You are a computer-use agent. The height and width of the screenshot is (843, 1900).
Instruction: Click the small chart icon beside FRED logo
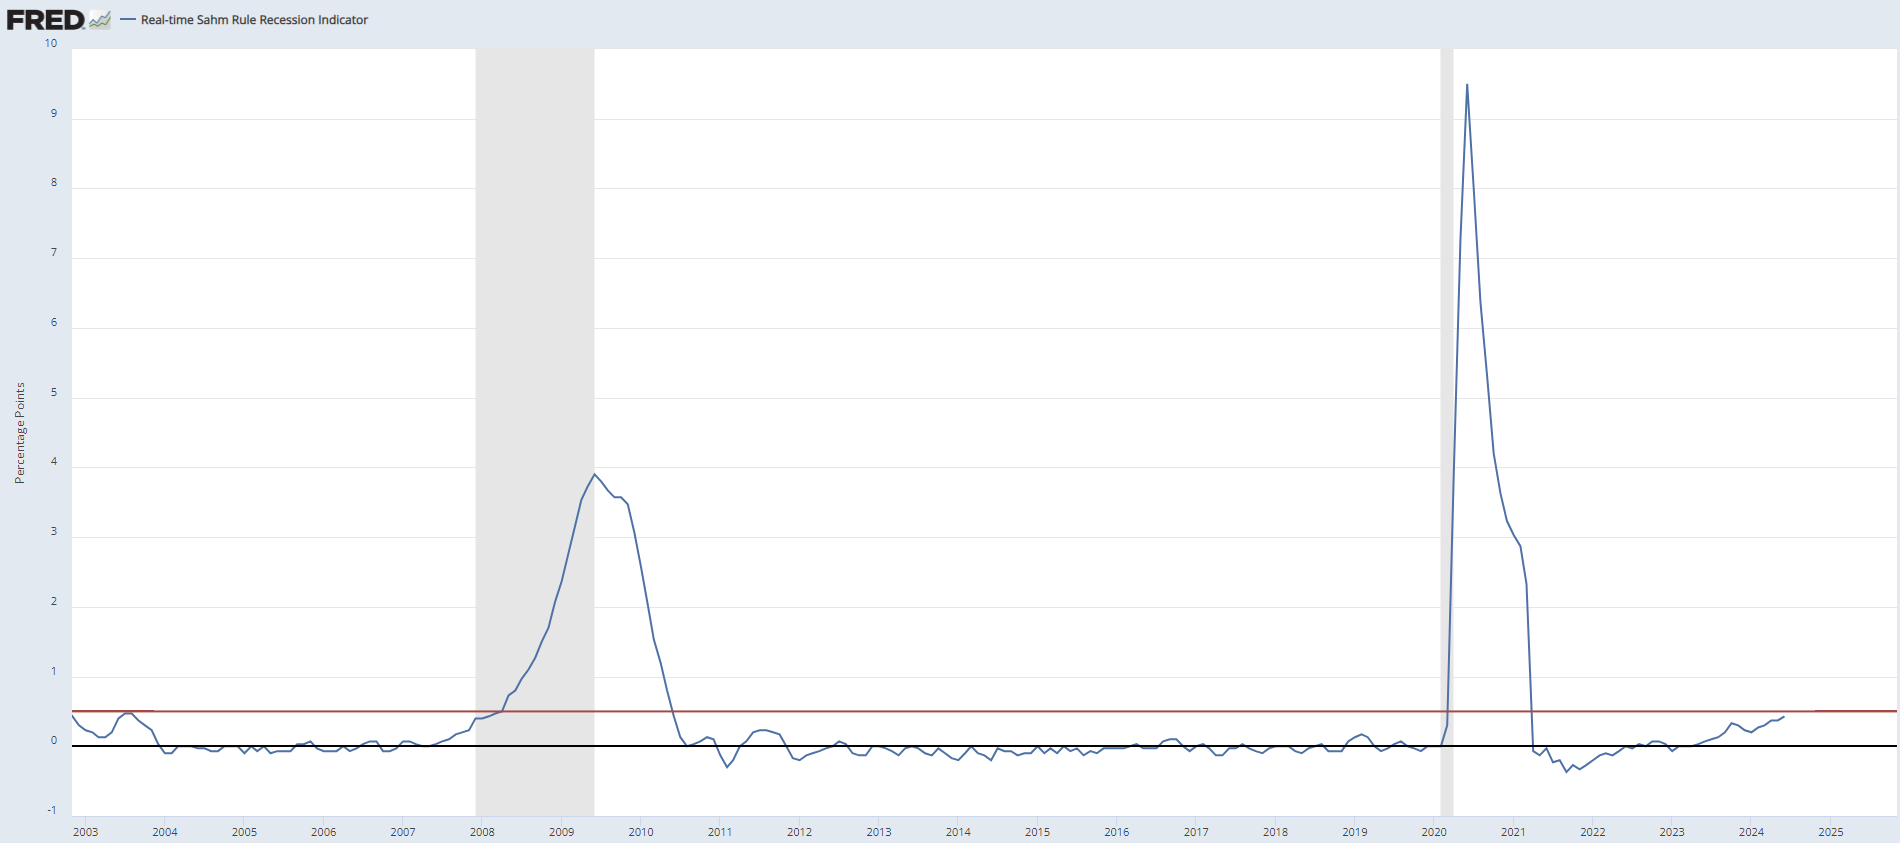100,20
